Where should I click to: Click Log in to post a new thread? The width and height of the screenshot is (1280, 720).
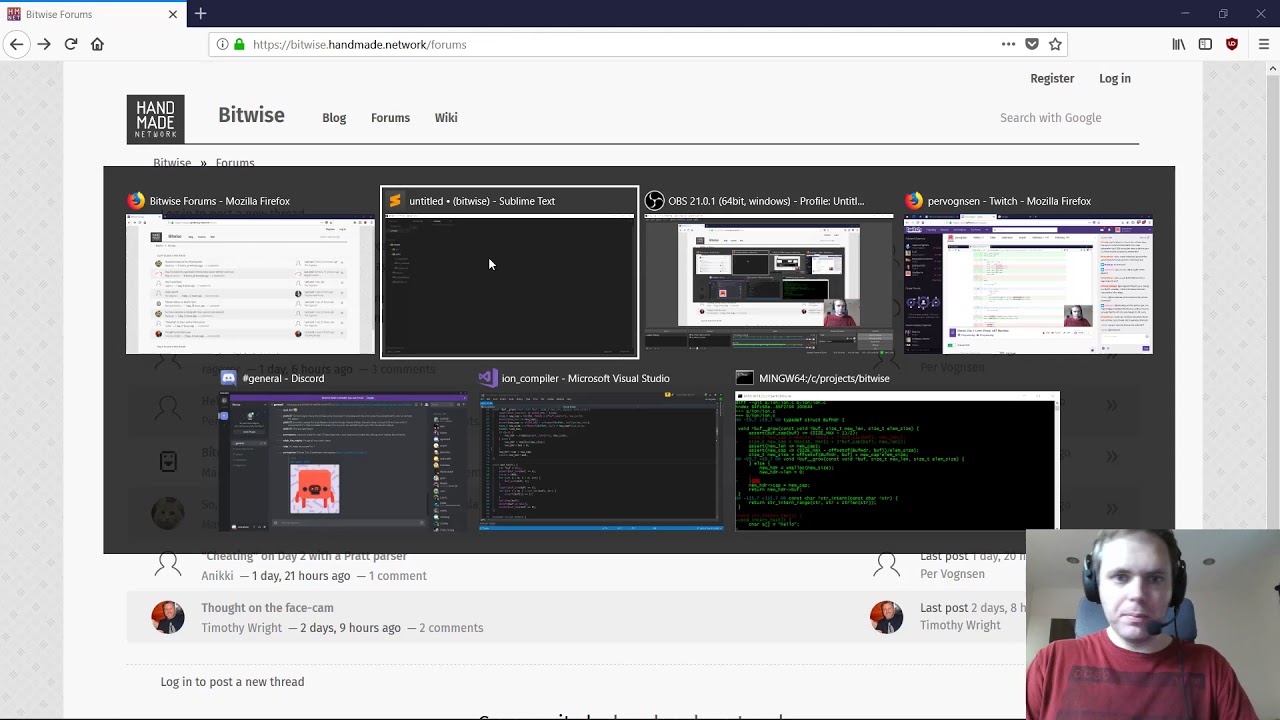232,682
